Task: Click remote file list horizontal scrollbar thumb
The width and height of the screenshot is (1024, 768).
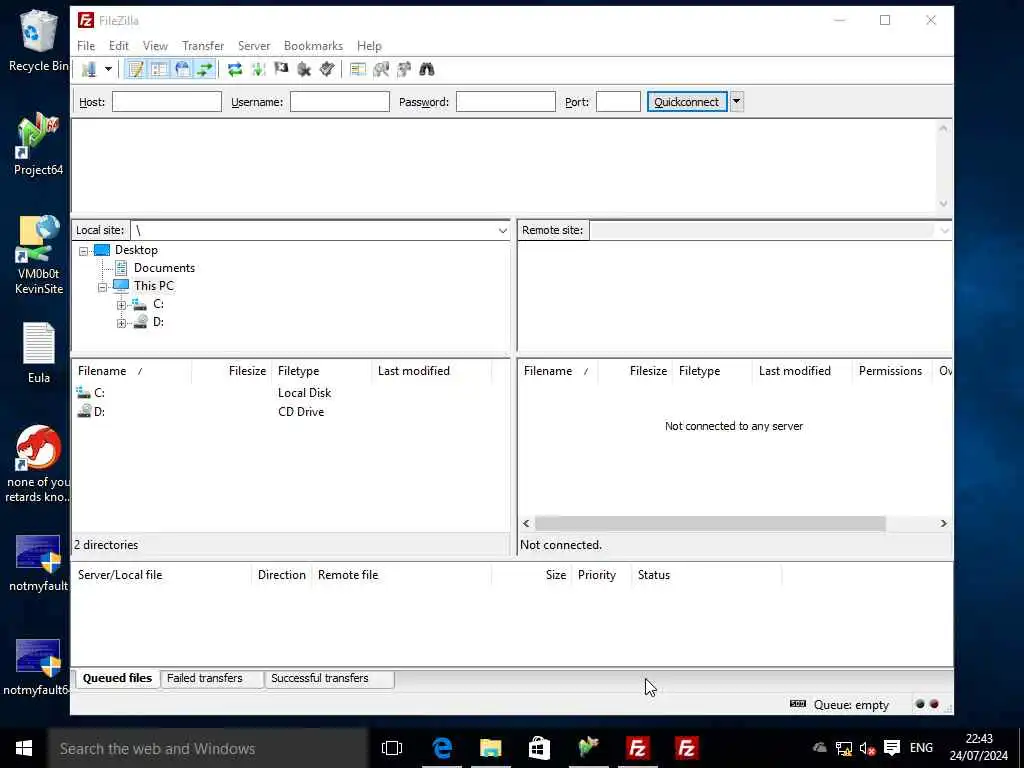Action: click(710, 523)
